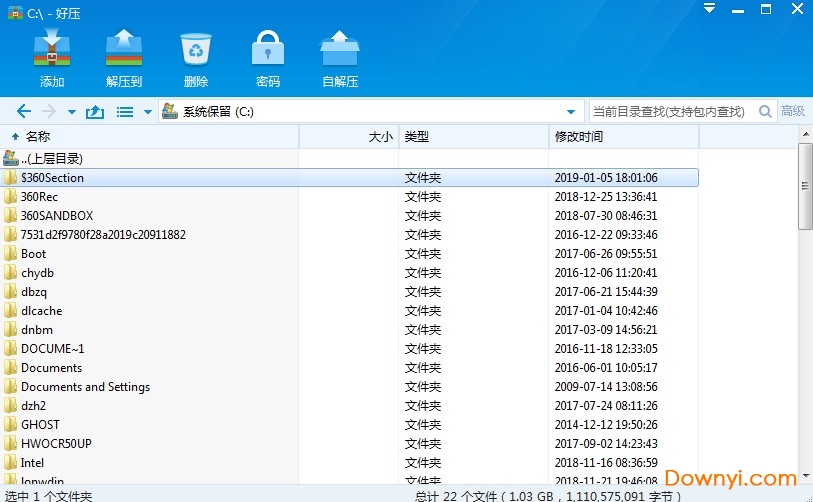This screenshot has width=813, height=502.
Task: Open navigation history dropdown arrow
Action: 72,112
